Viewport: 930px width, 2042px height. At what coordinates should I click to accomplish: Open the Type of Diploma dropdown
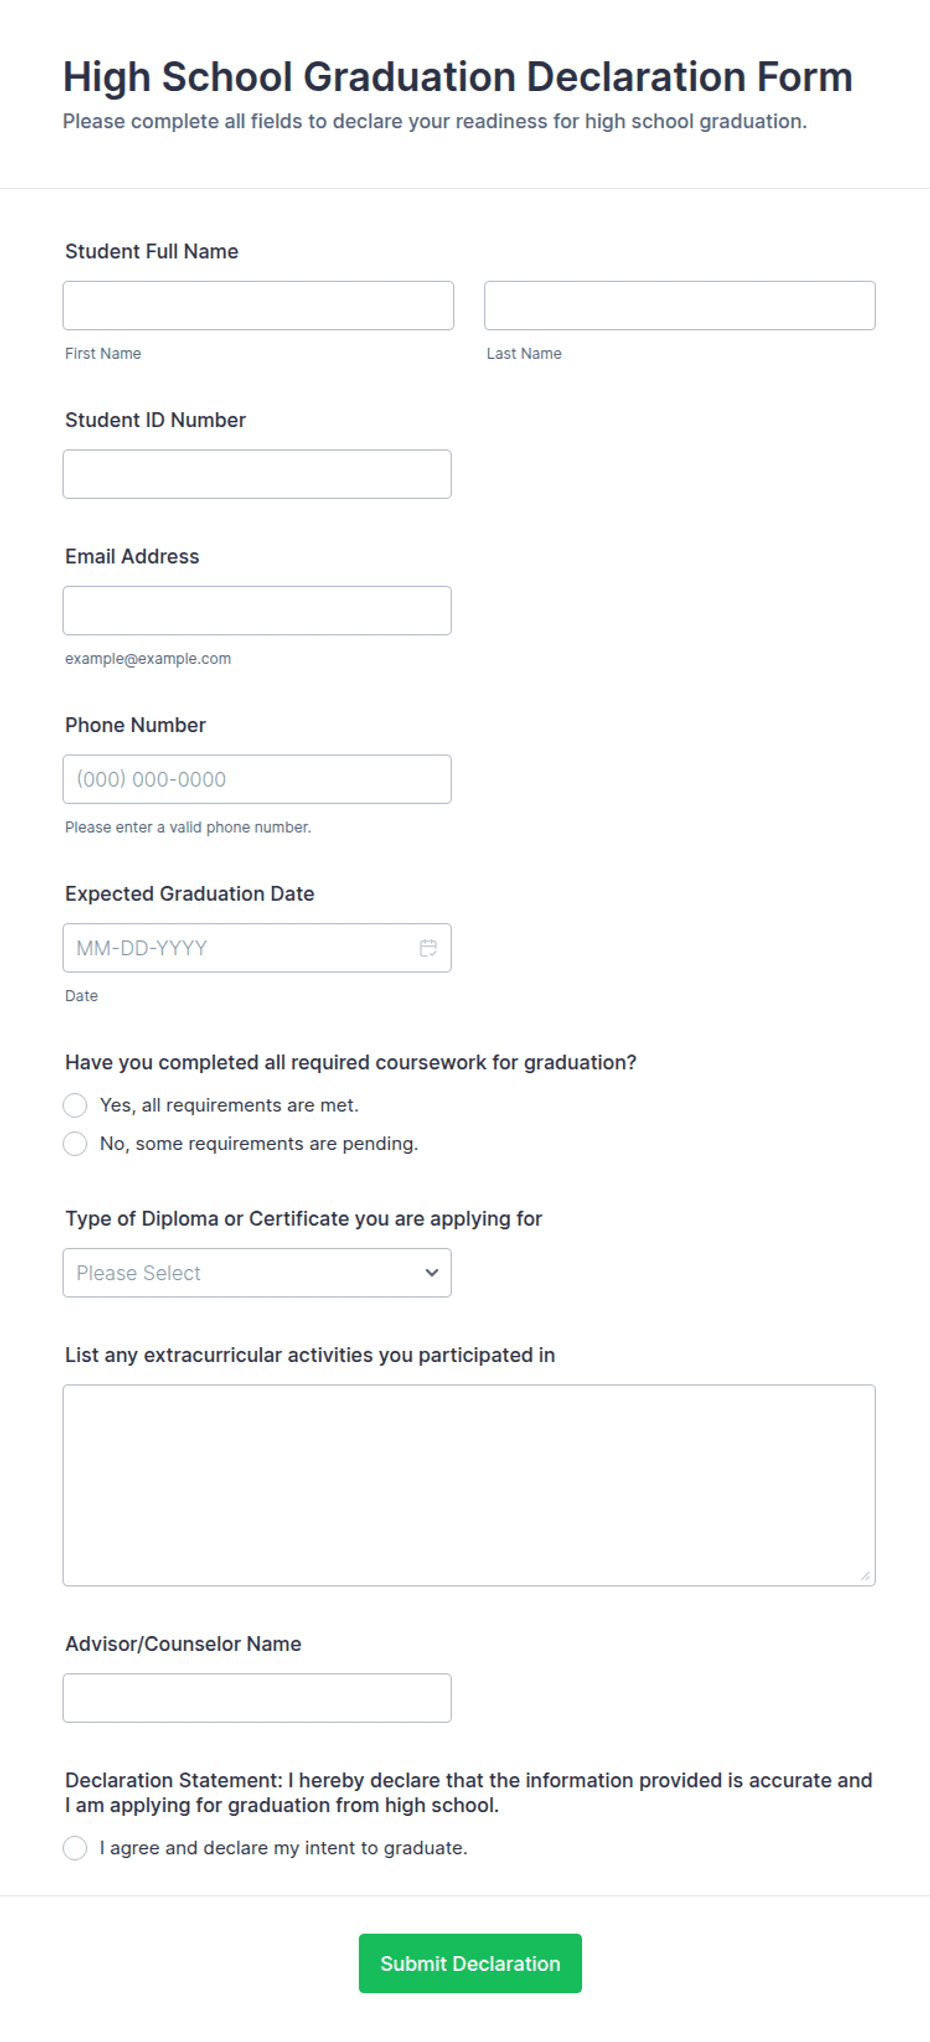click(x=257, y=1273)
